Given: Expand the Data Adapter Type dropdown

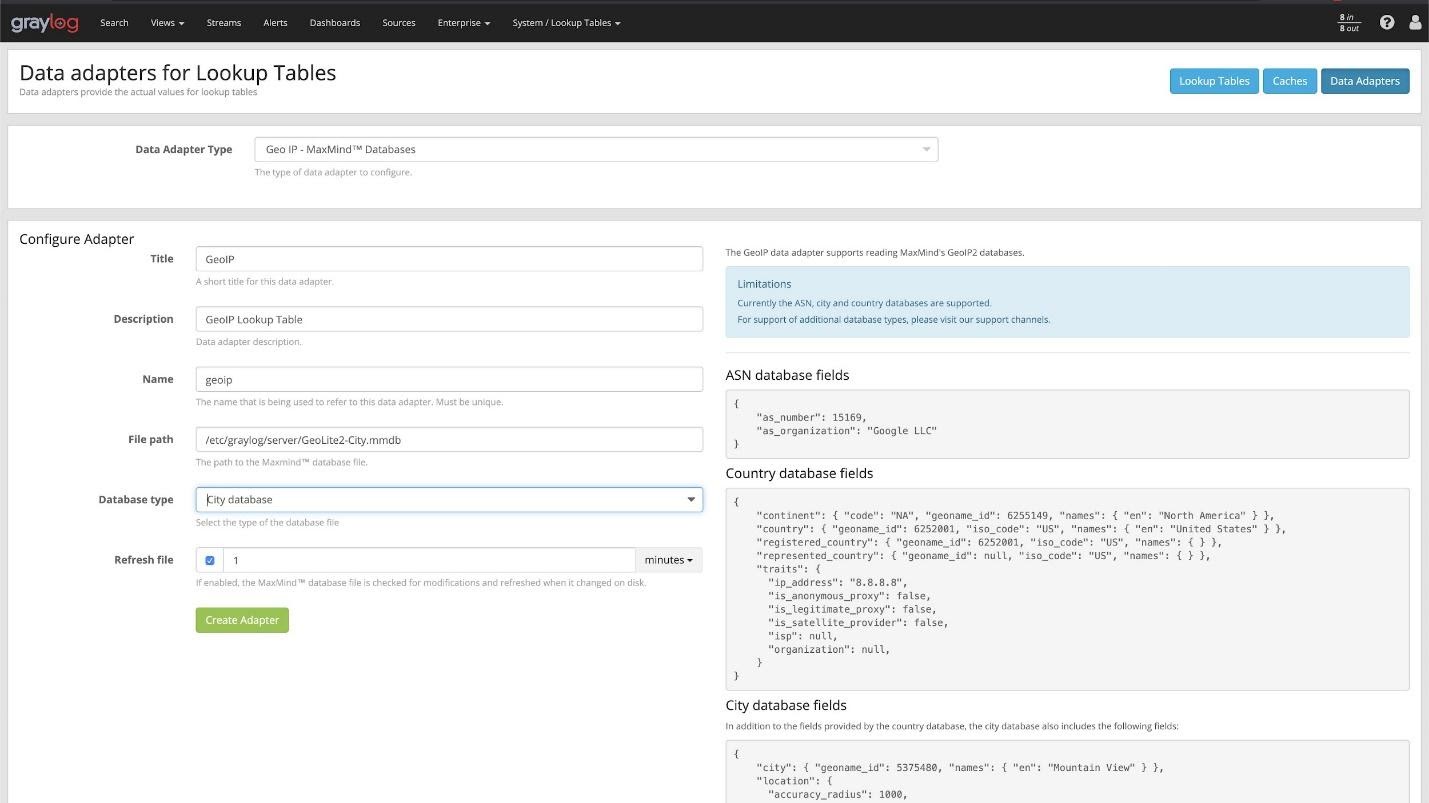Looking at the screenshot, I should coord(596,150).
